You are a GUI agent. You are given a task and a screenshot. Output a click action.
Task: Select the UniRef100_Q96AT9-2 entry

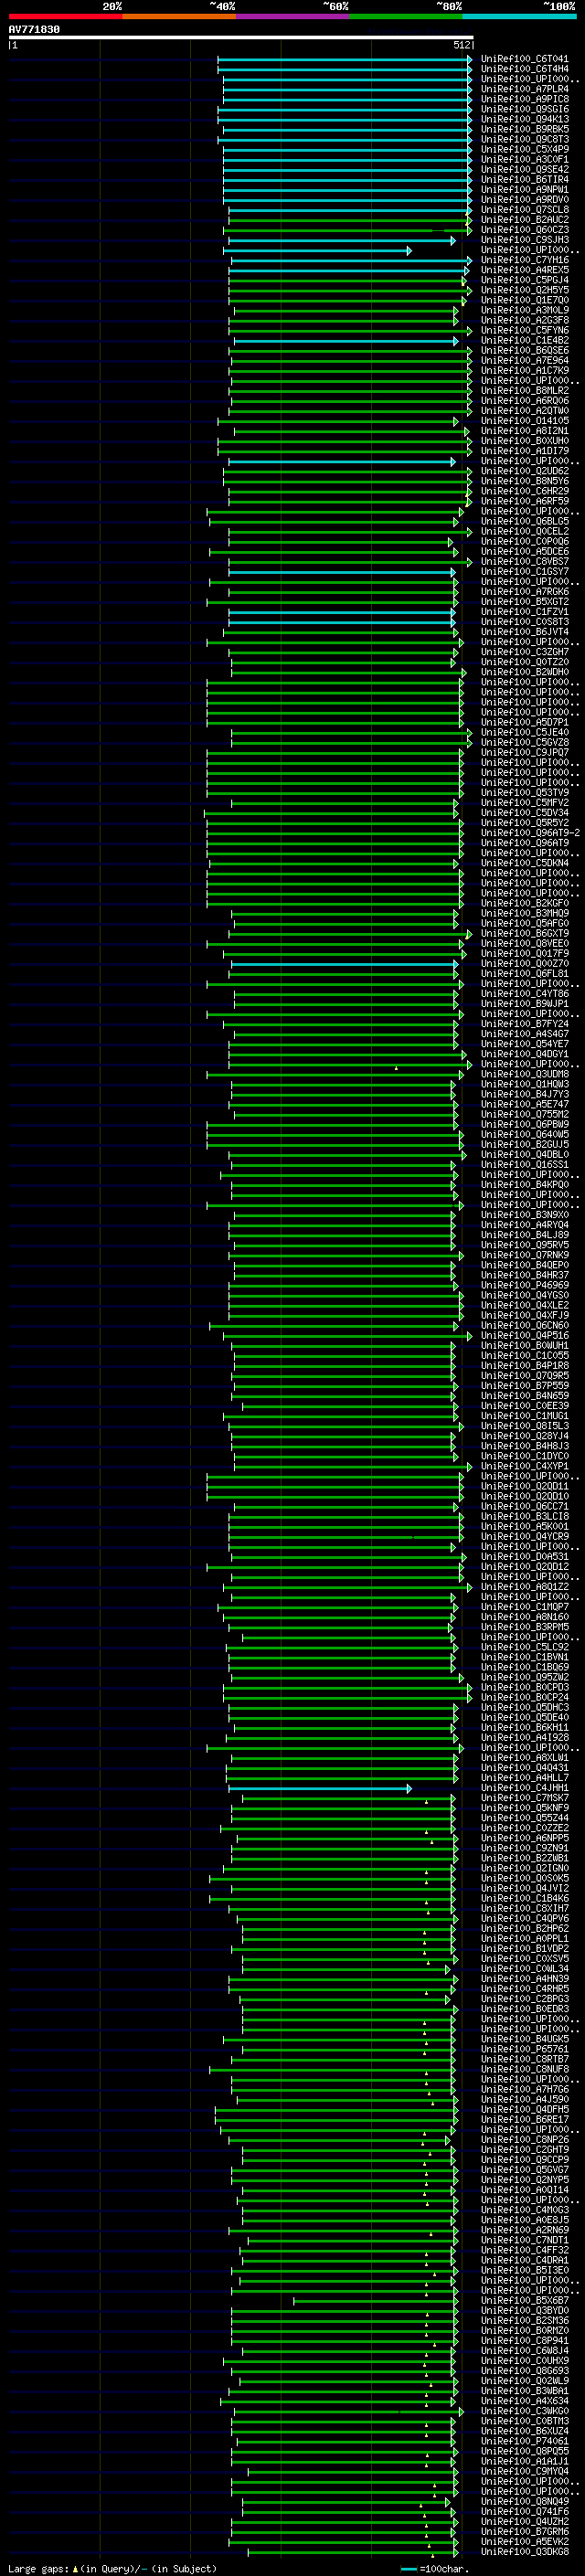[530, 833]
